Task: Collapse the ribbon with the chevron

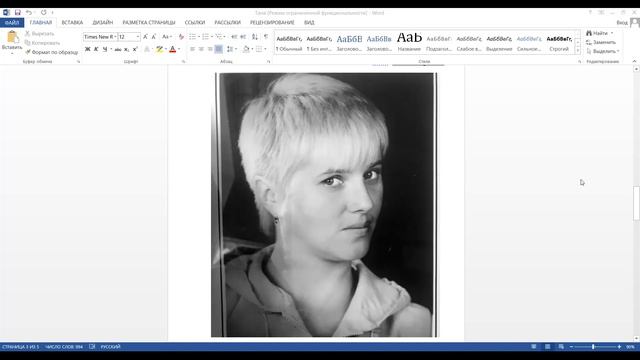Action: point(634,61)
